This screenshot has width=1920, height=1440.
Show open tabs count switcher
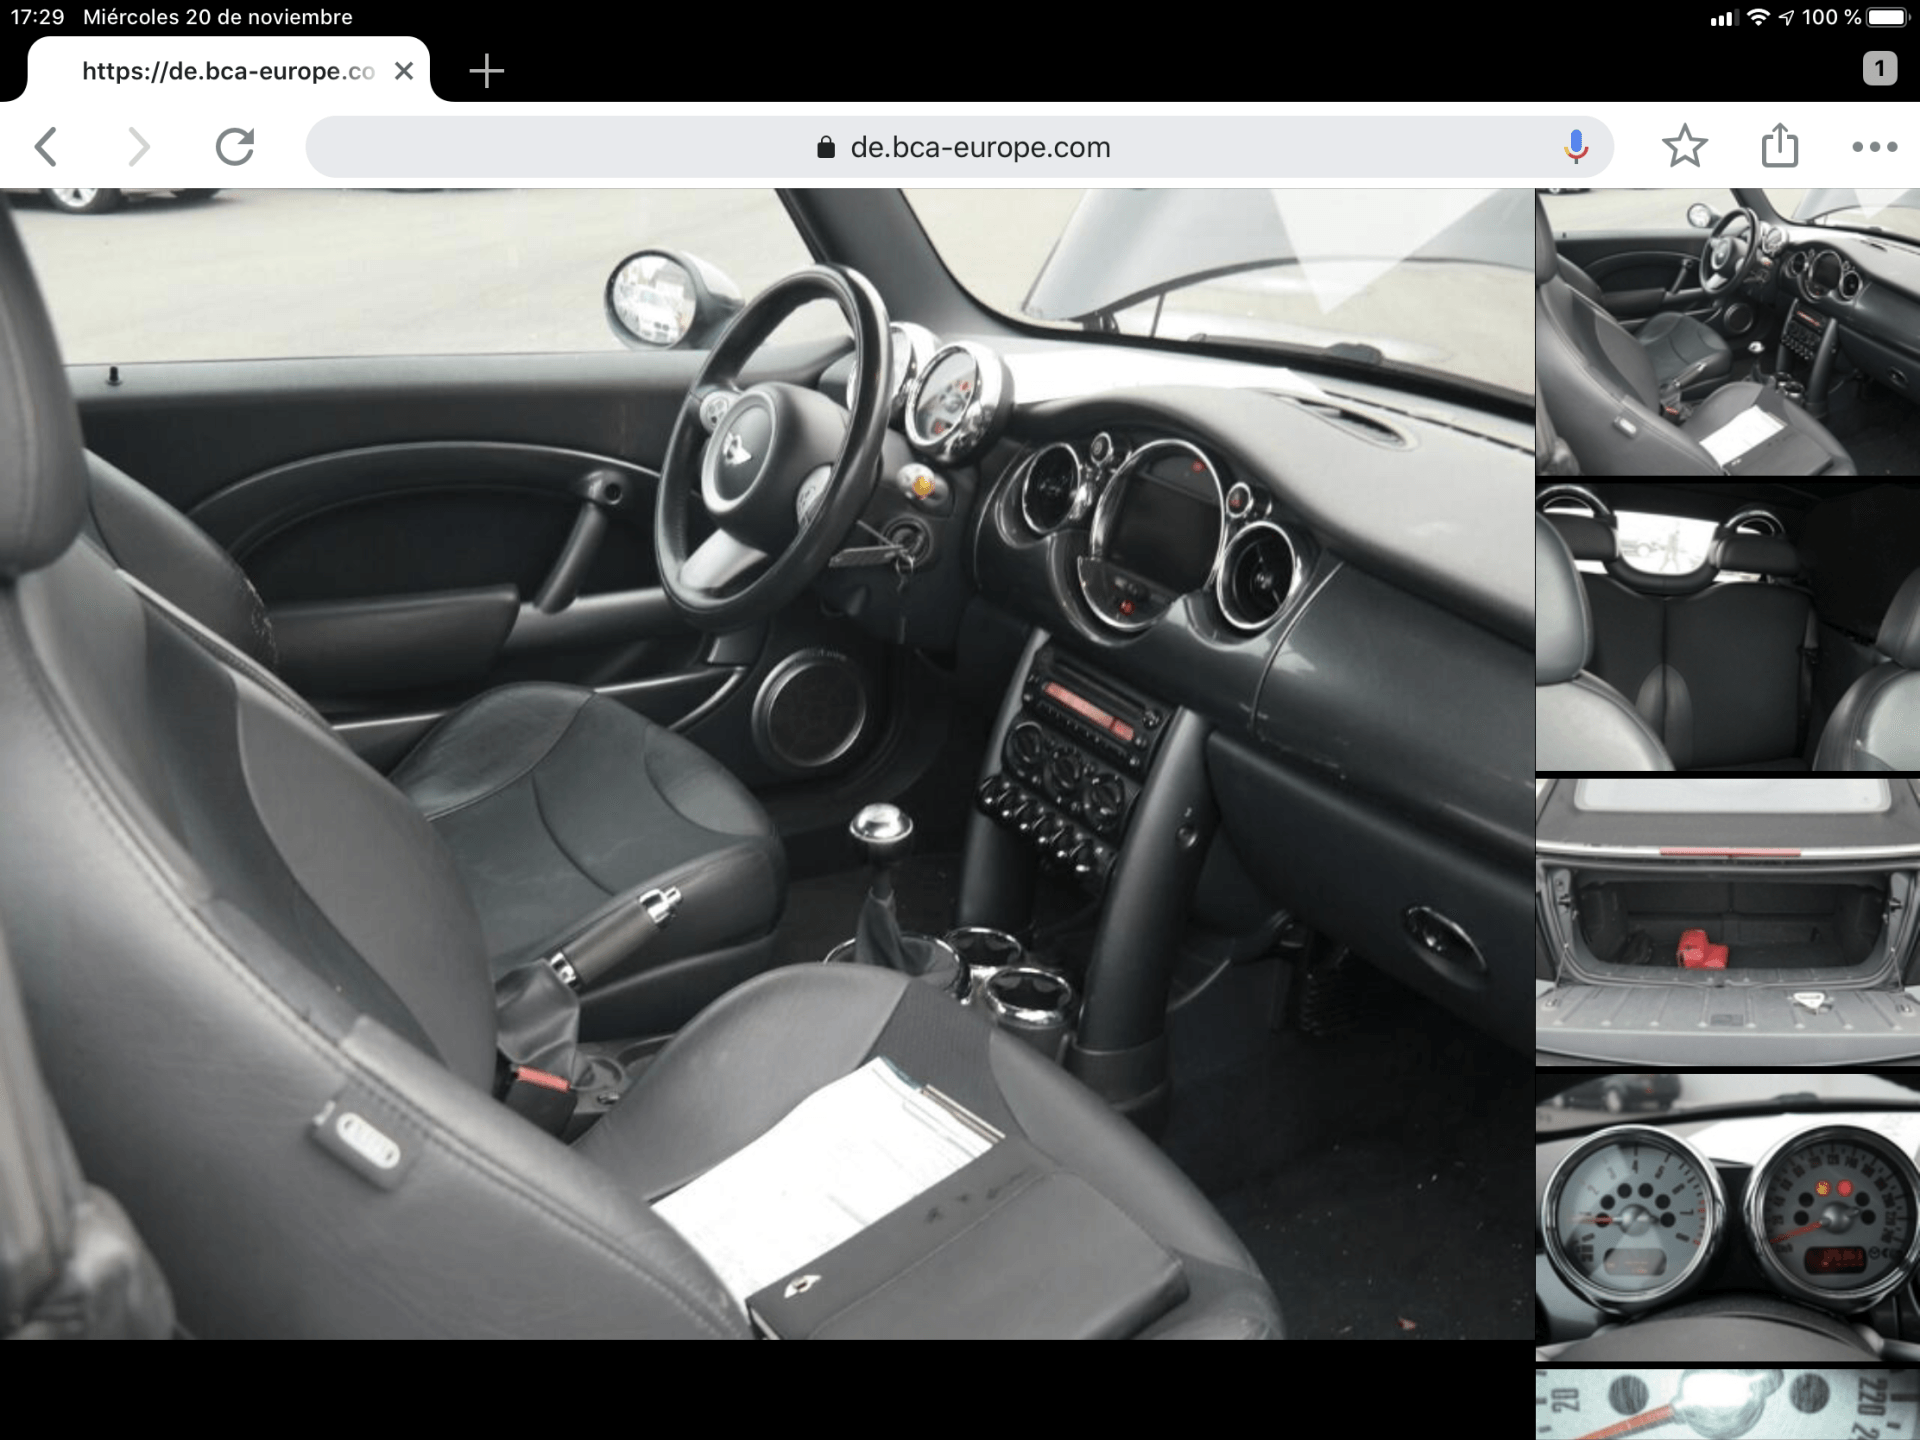1879,68
